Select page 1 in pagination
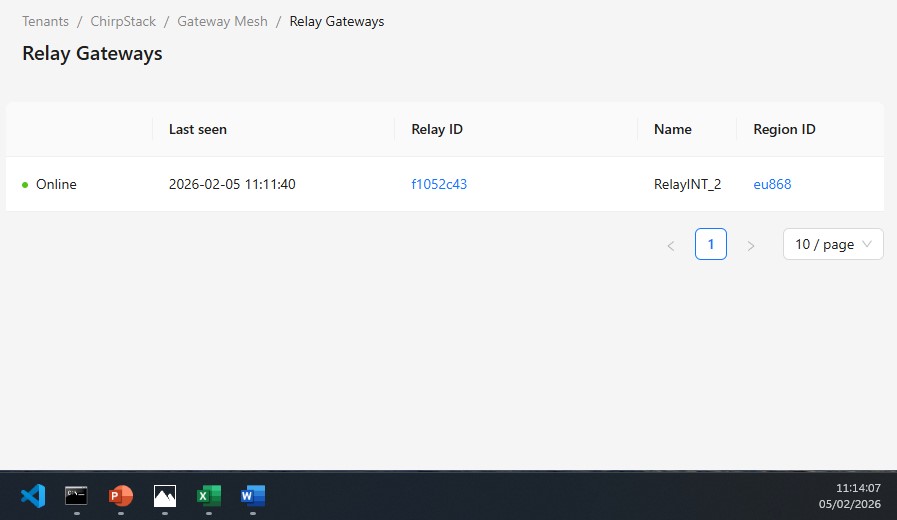 [x=711, y=245]
